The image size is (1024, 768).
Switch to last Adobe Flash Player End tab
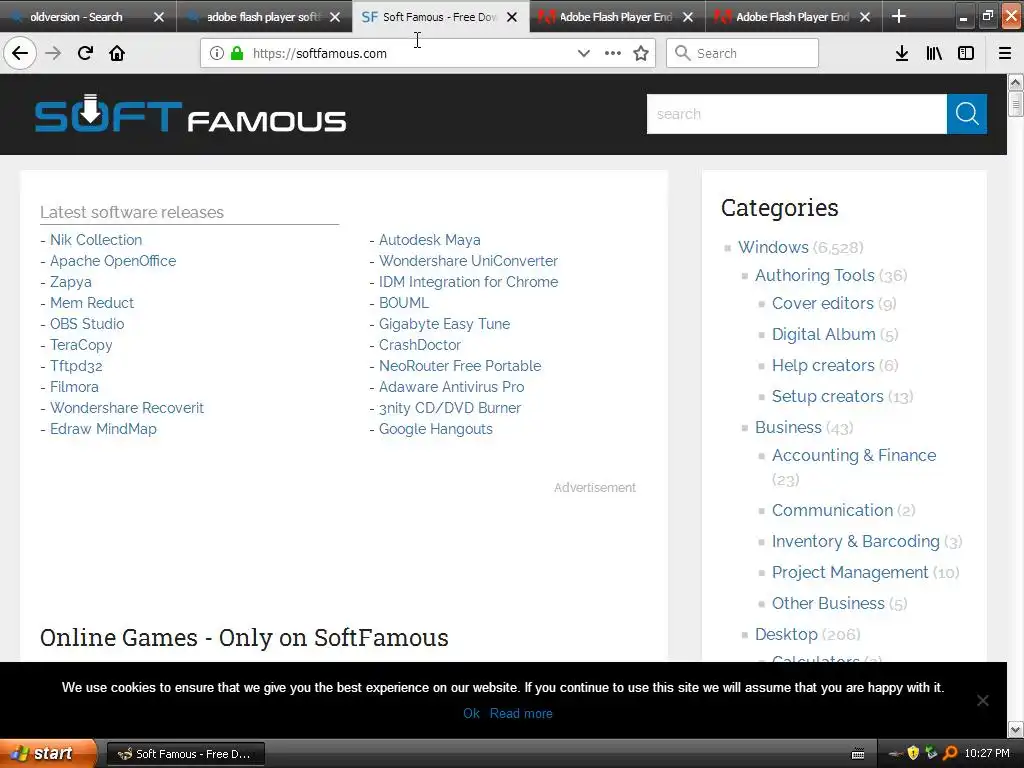coord(792,17)
